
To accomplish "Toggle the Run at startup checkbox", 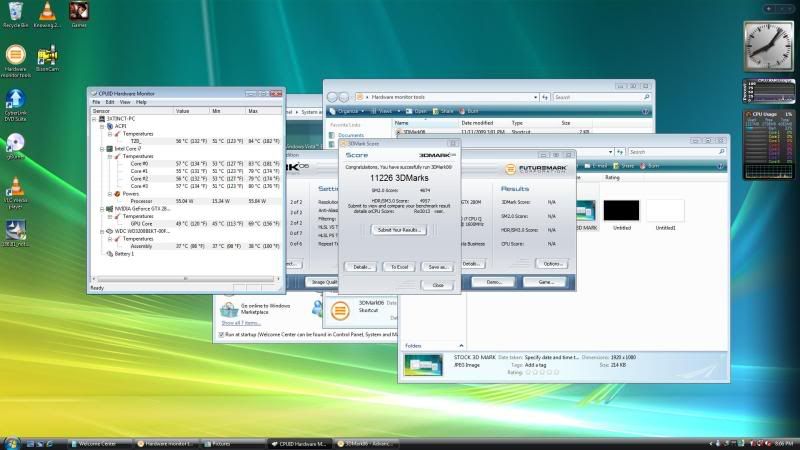I will (x=221, y=335).
